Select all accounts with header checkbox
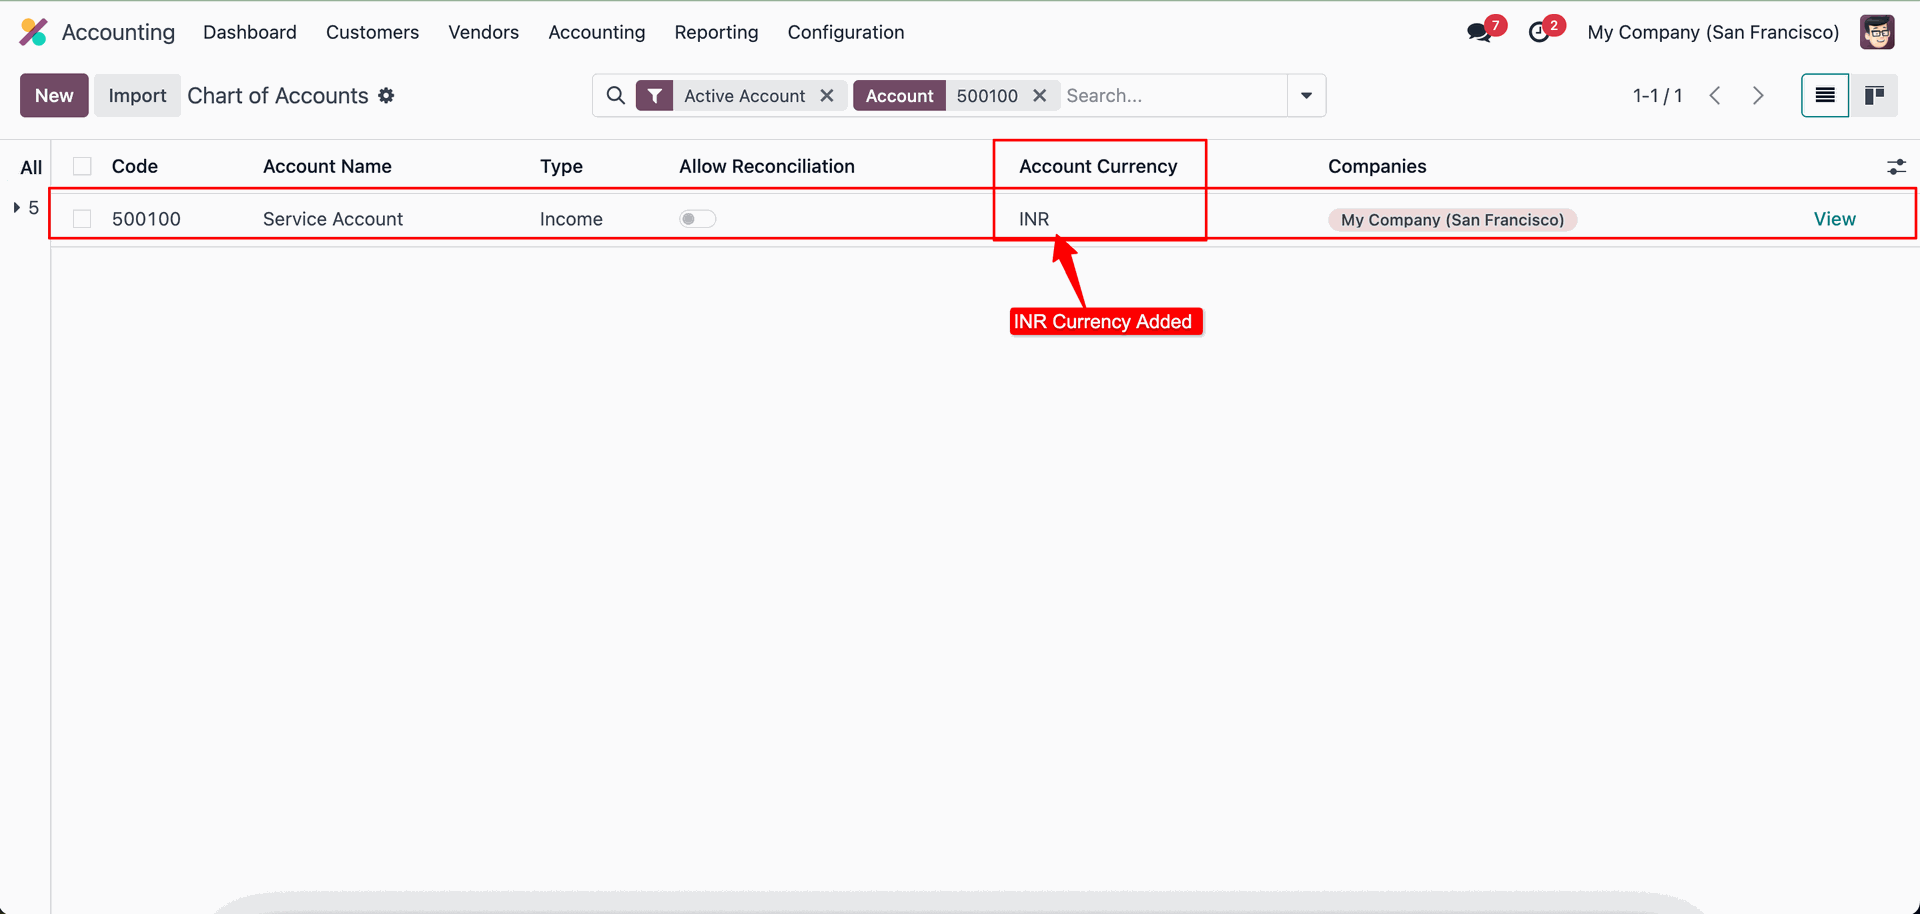 point(82,166)
